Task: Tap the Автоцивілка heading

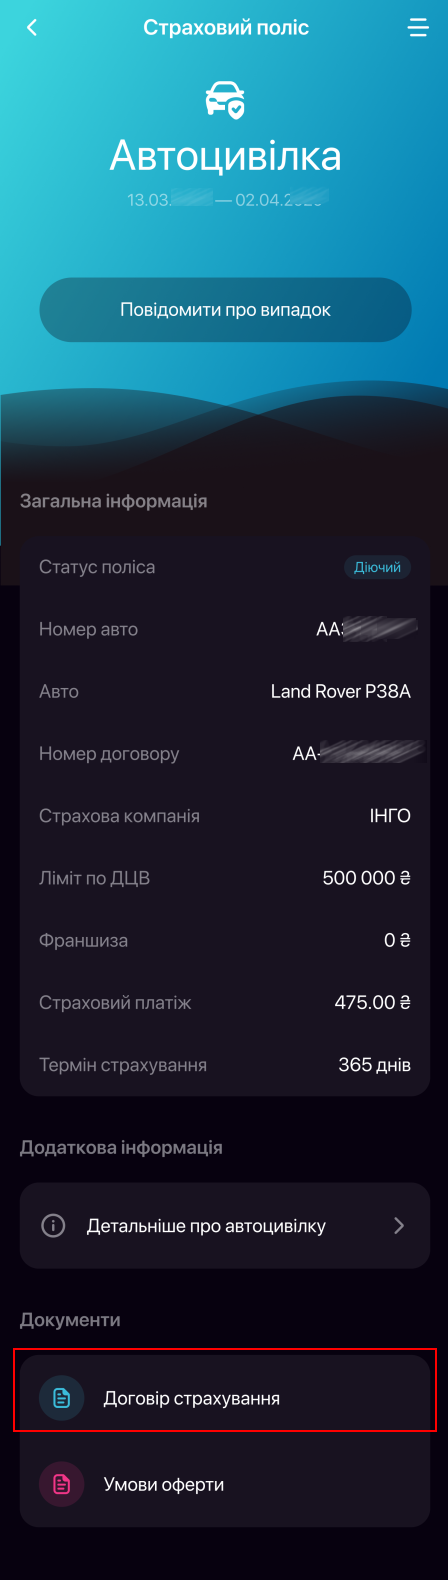Action: click(x=225, y=156)
